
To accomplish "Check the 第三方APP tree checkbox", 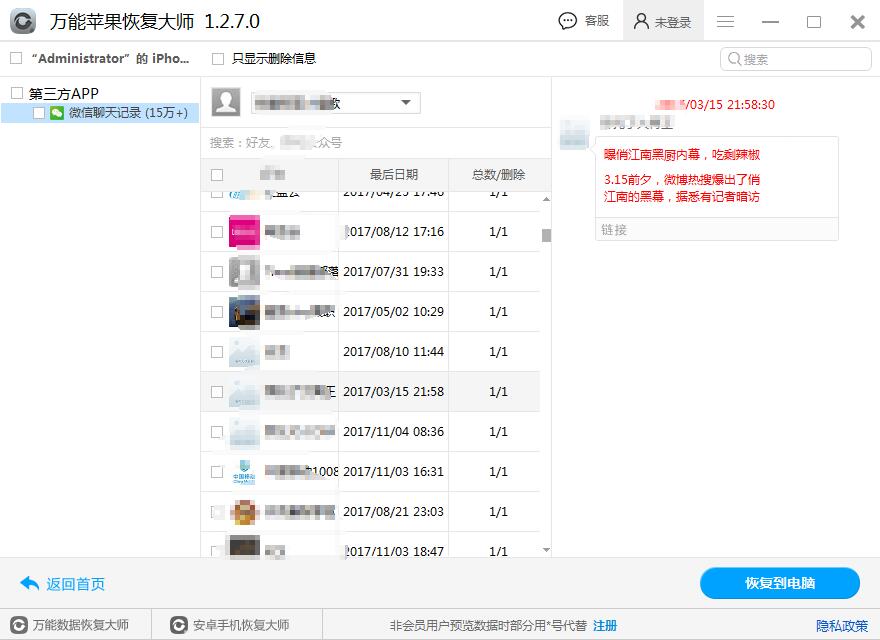I will (17, 93).
